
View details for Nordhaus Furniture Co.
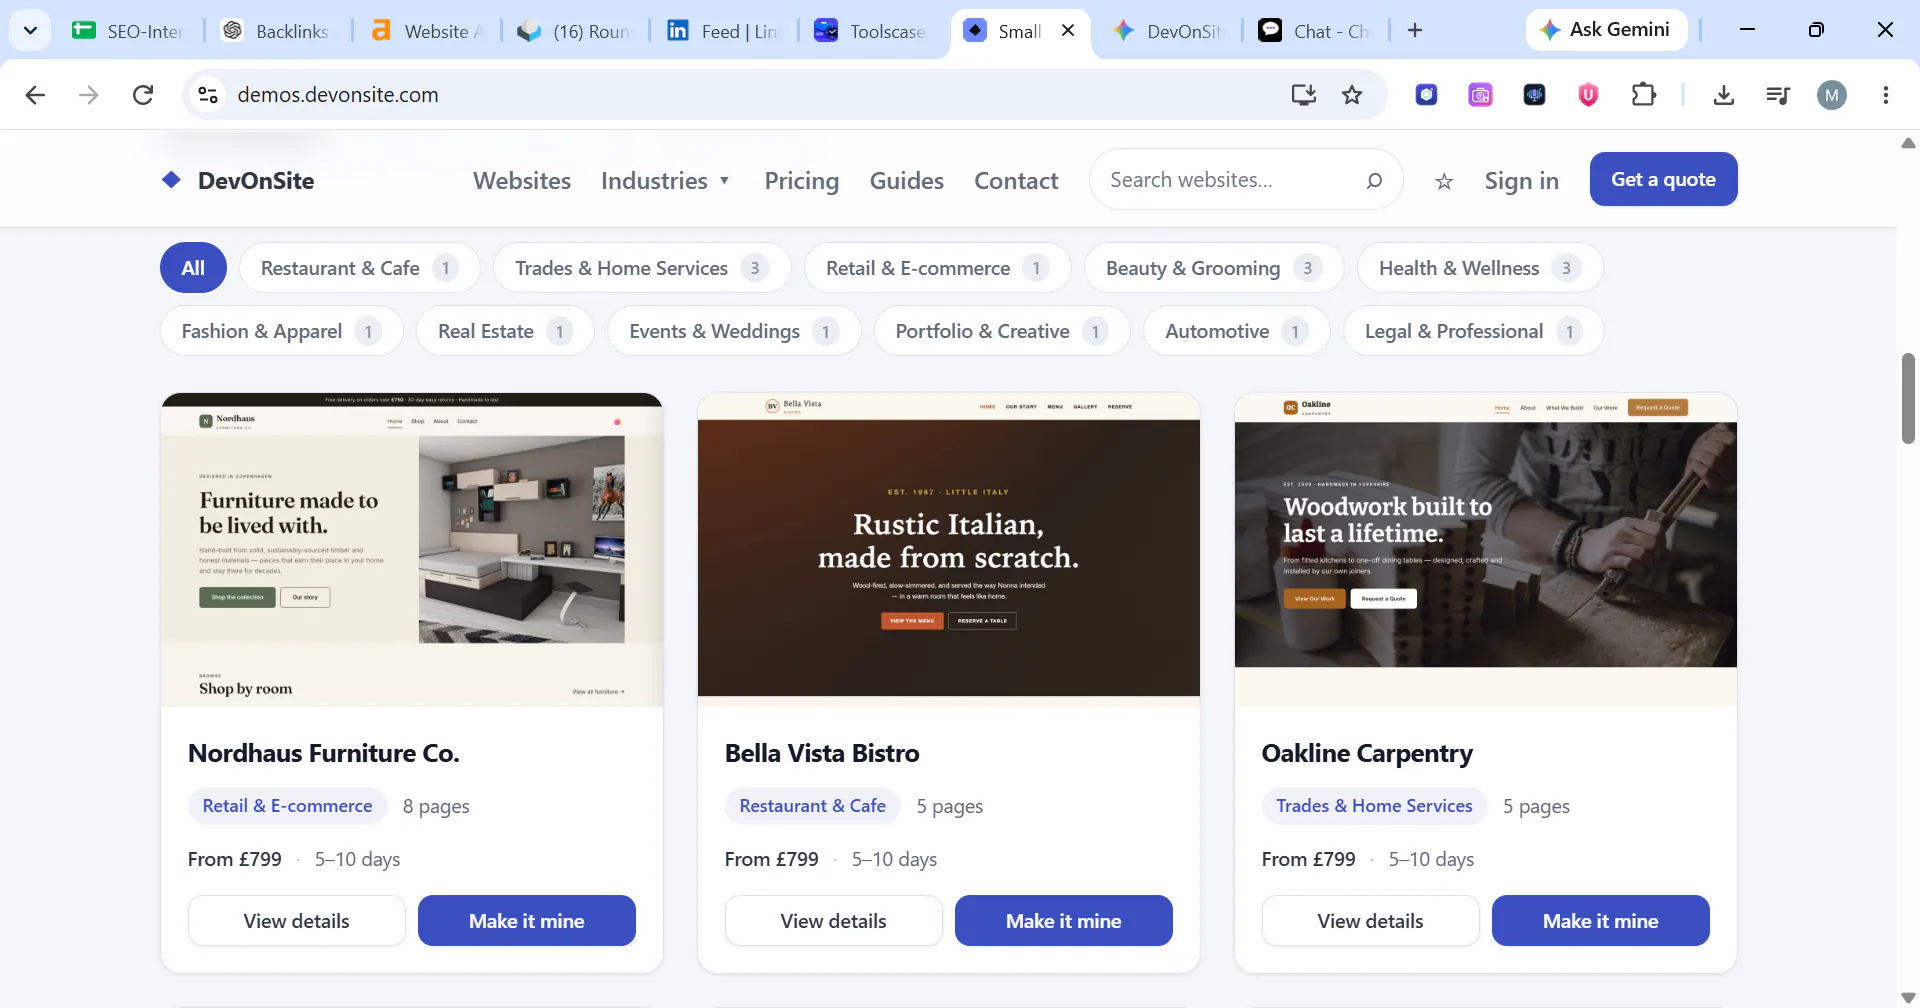297,921
